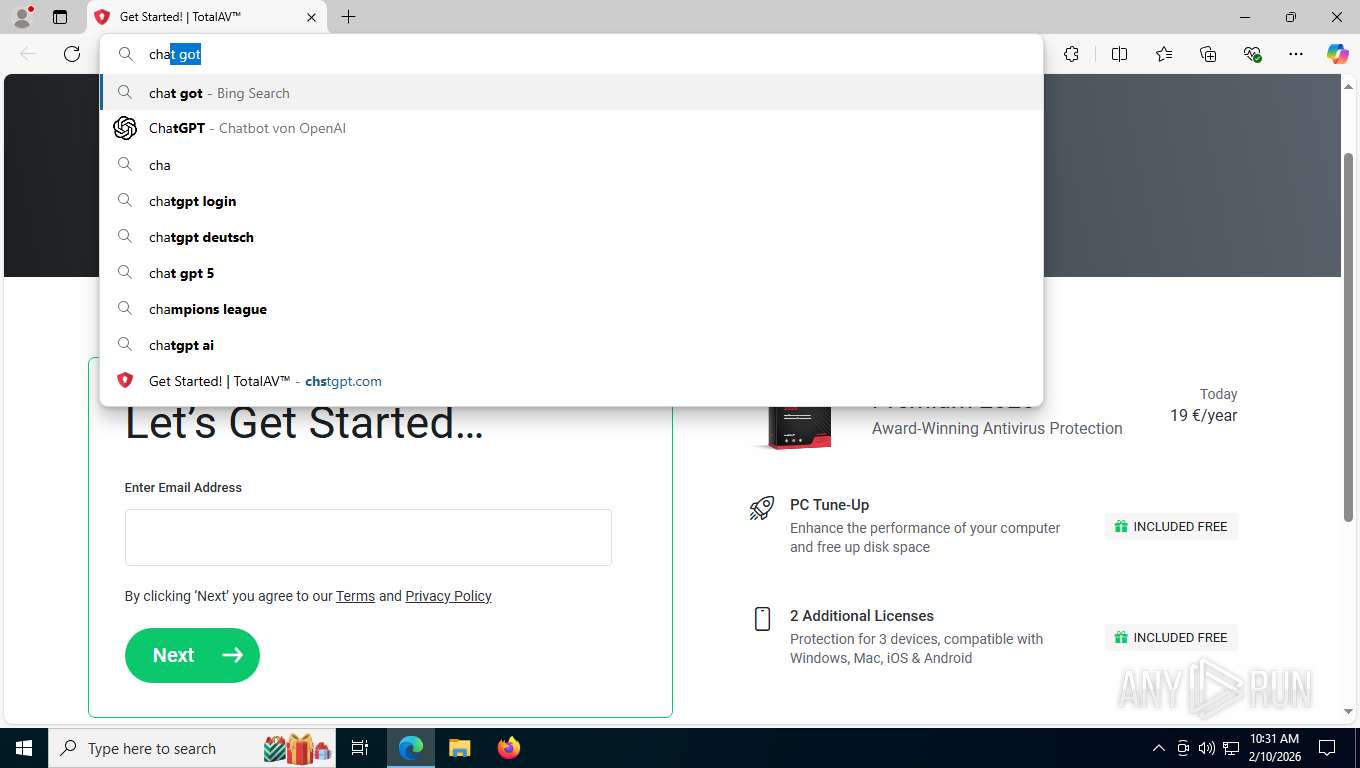The height and width of the screenshot is (768, 1360).
Task: Open the Collections icon
Action: pyautogui.click(x=1208, y=54)
